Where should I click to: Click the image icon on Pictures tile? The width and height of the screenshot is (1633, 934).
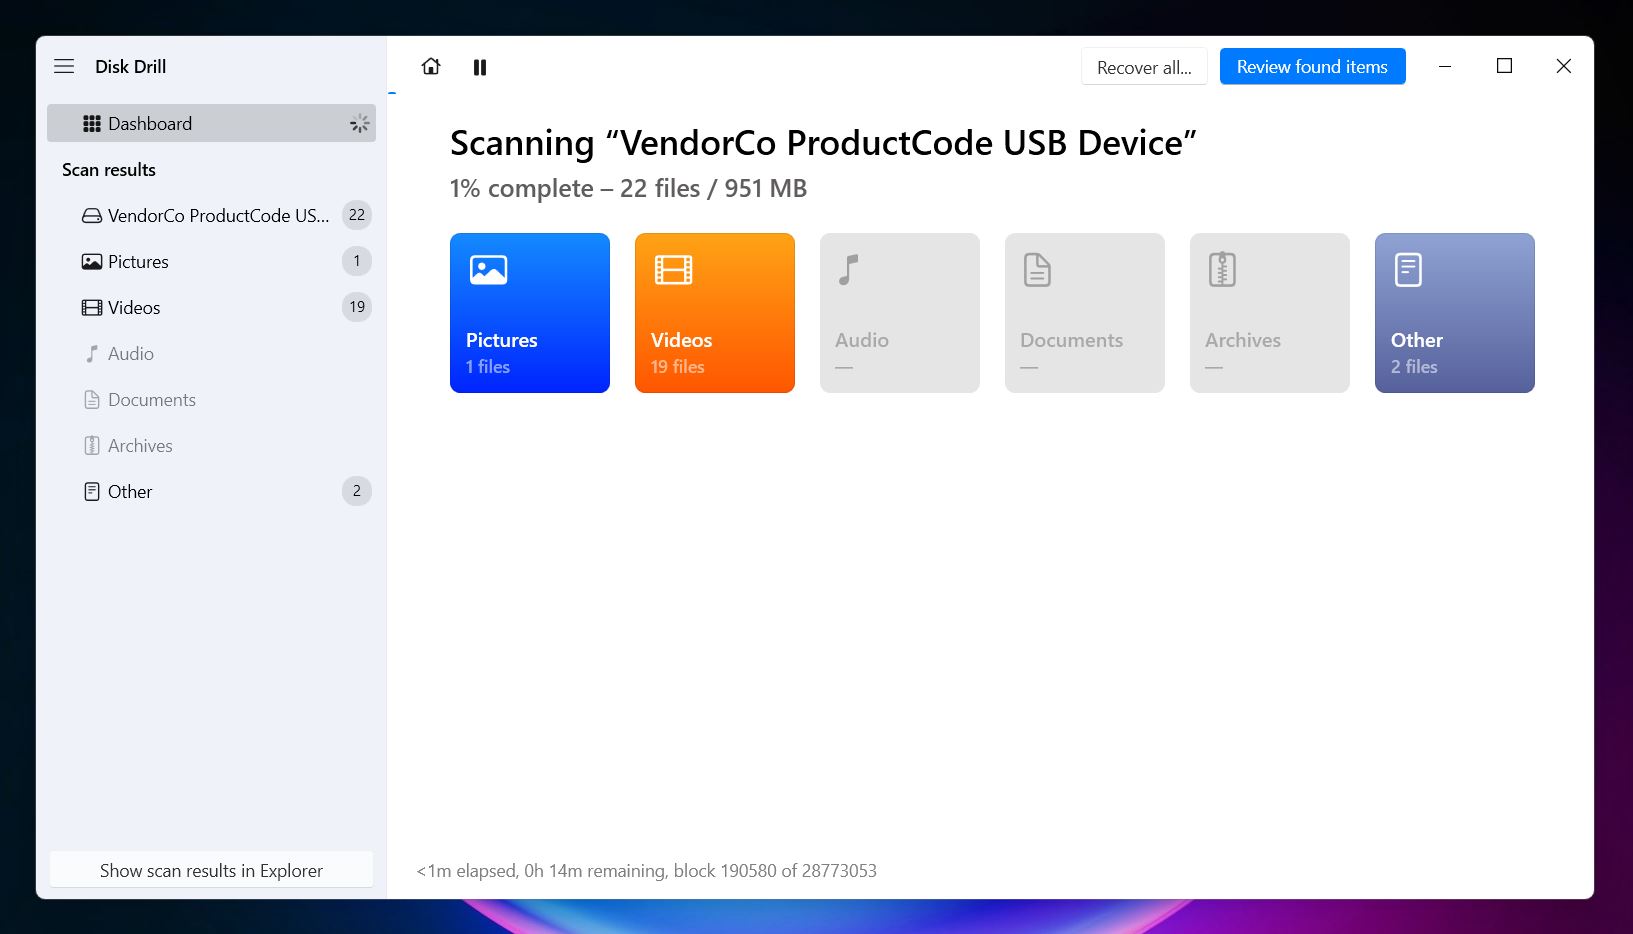(x=489, y=270)
